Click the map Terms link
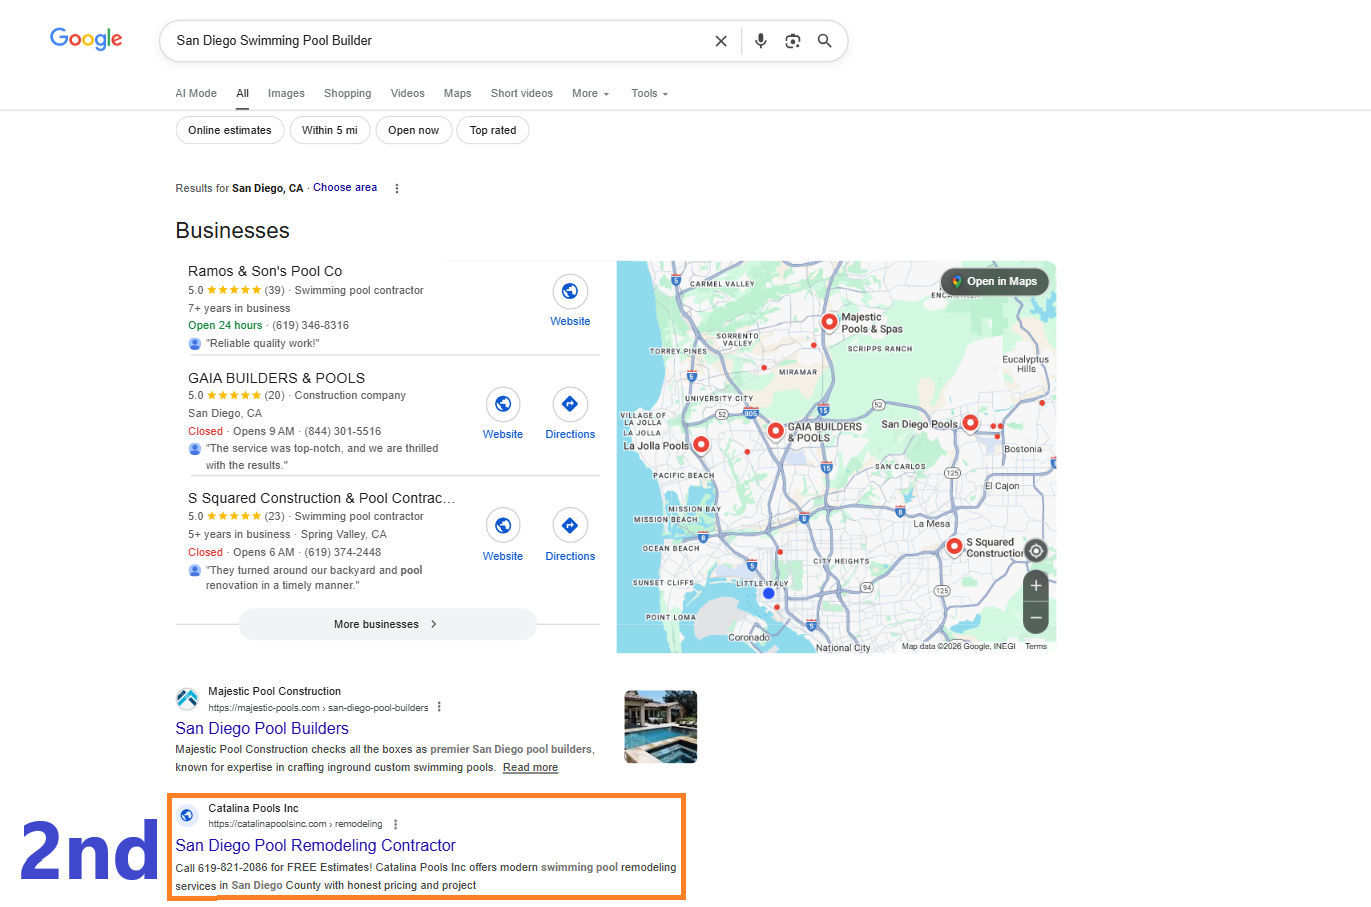The height and width of the screenshot is (907, 1371). click(x=1036, y=646)
